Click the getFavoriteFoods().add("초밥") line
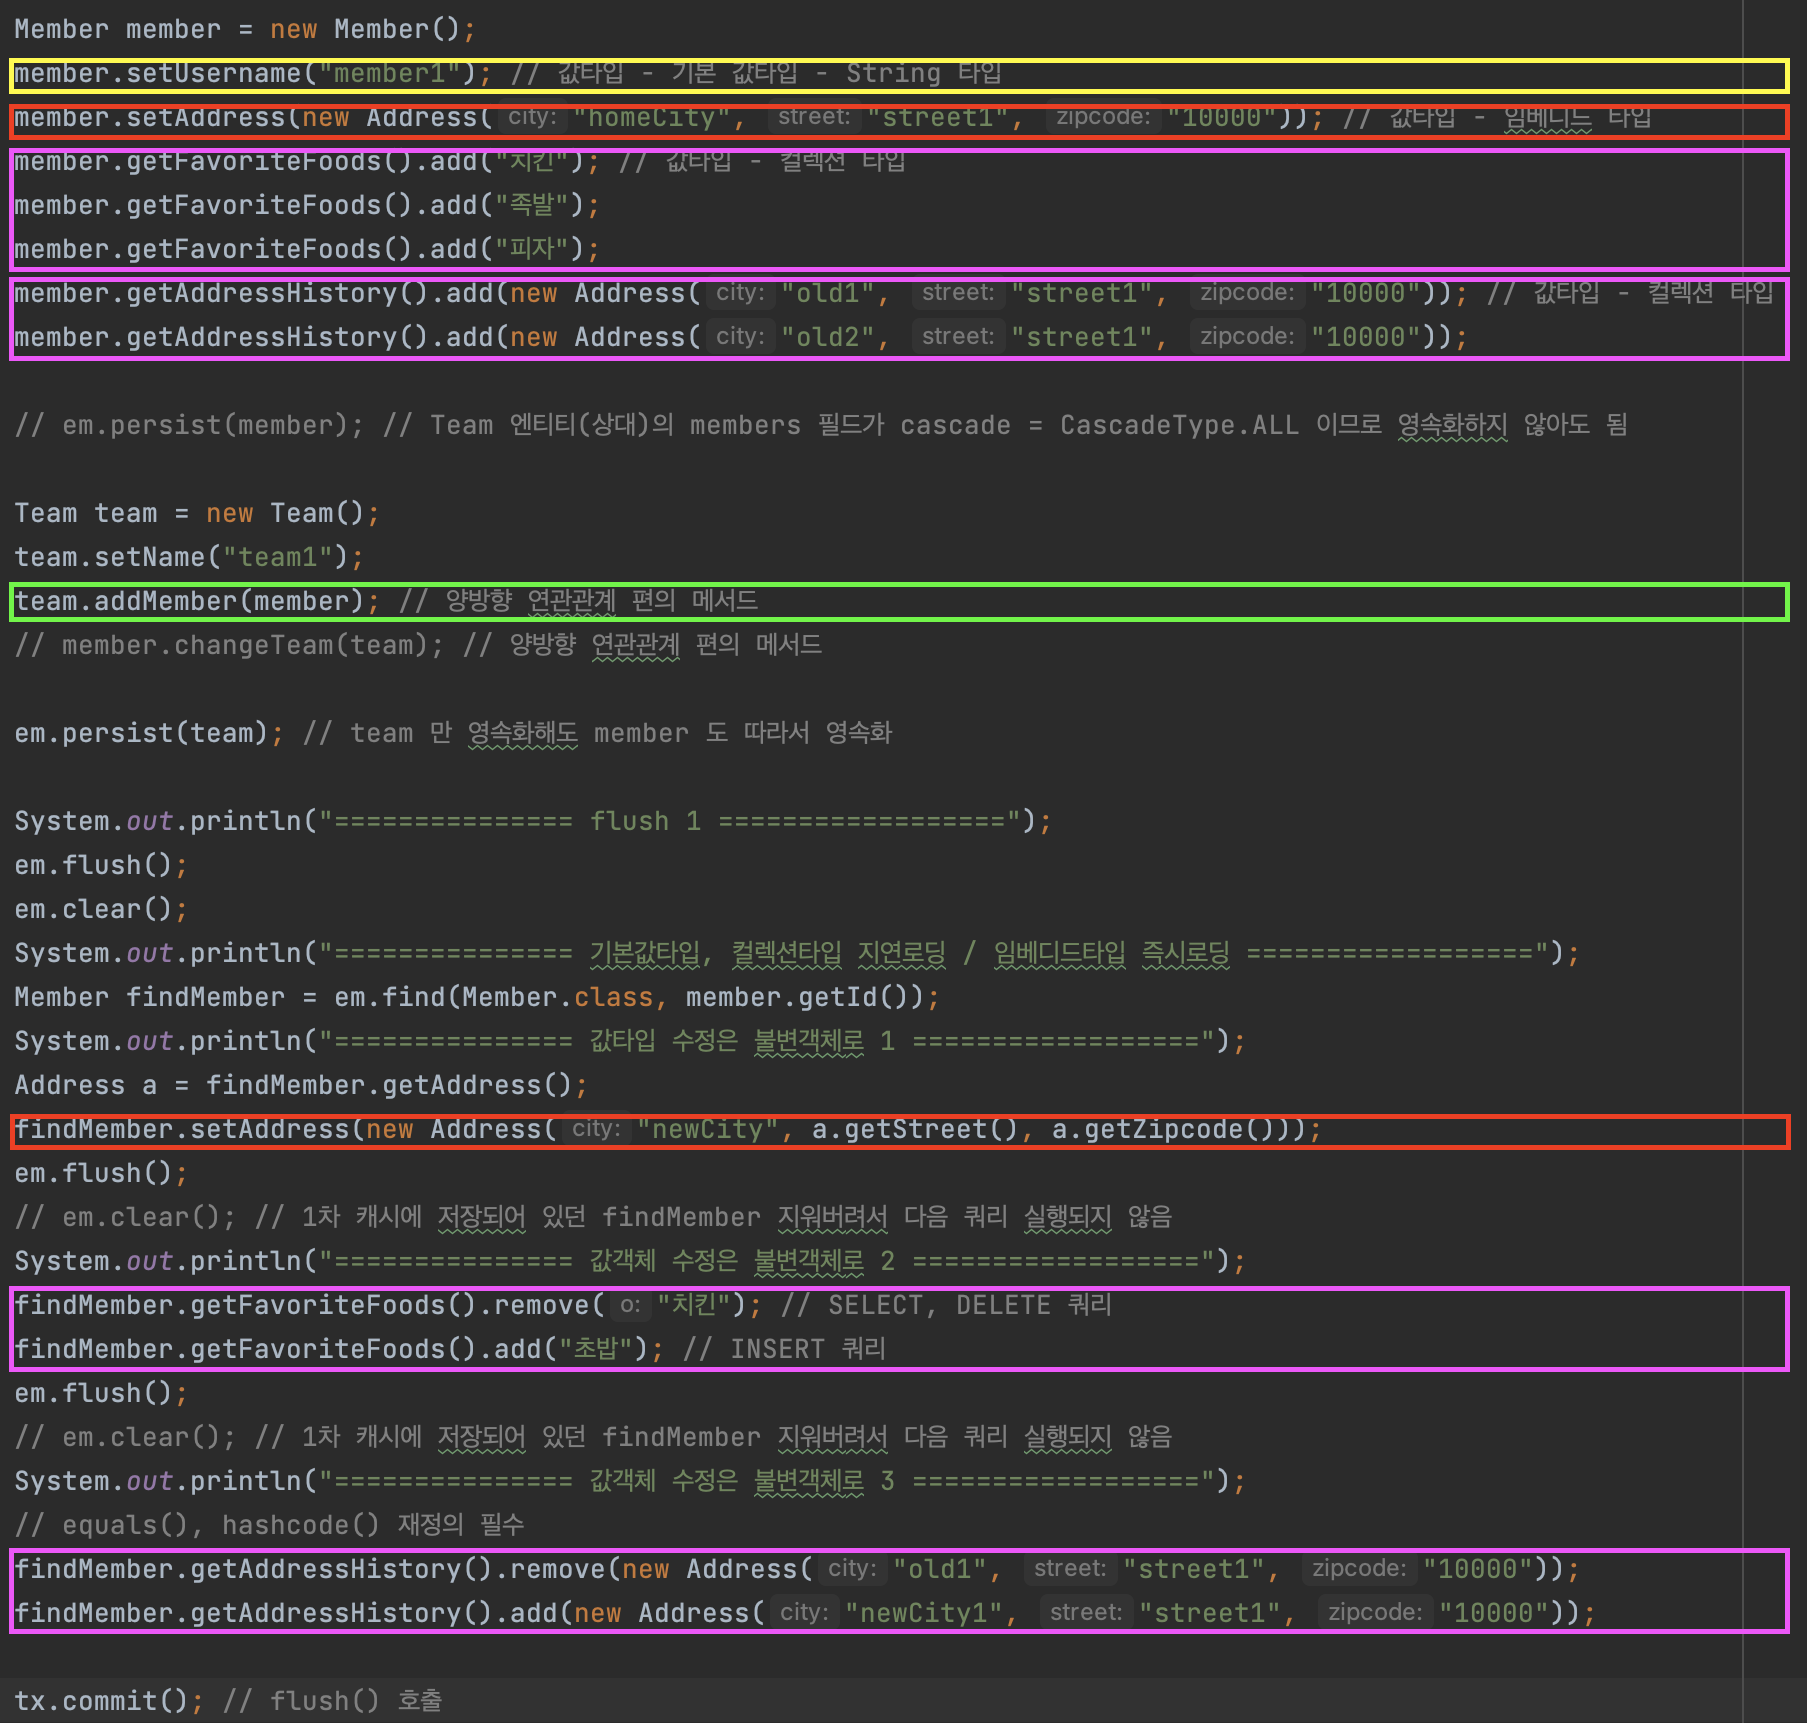This screenshot has width=1807, height=1723. tap(450, 1349)
